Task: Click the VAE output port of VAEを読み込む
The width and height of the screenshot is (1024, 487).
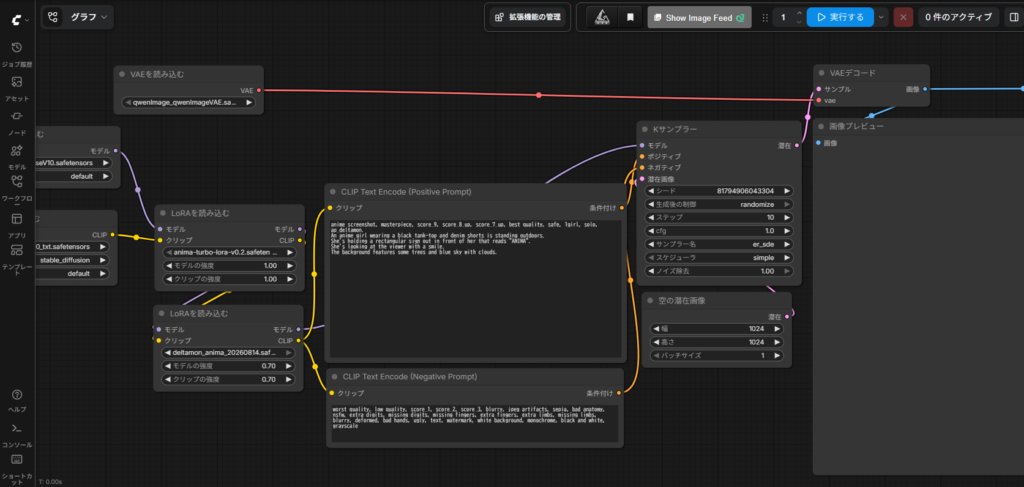Action: coord(259,90)
